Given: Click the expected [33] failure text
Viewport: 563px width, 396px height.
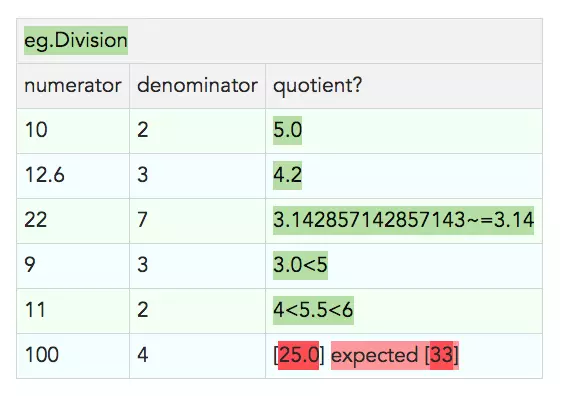Looking at the screenshot, I should tap(395, 355).
